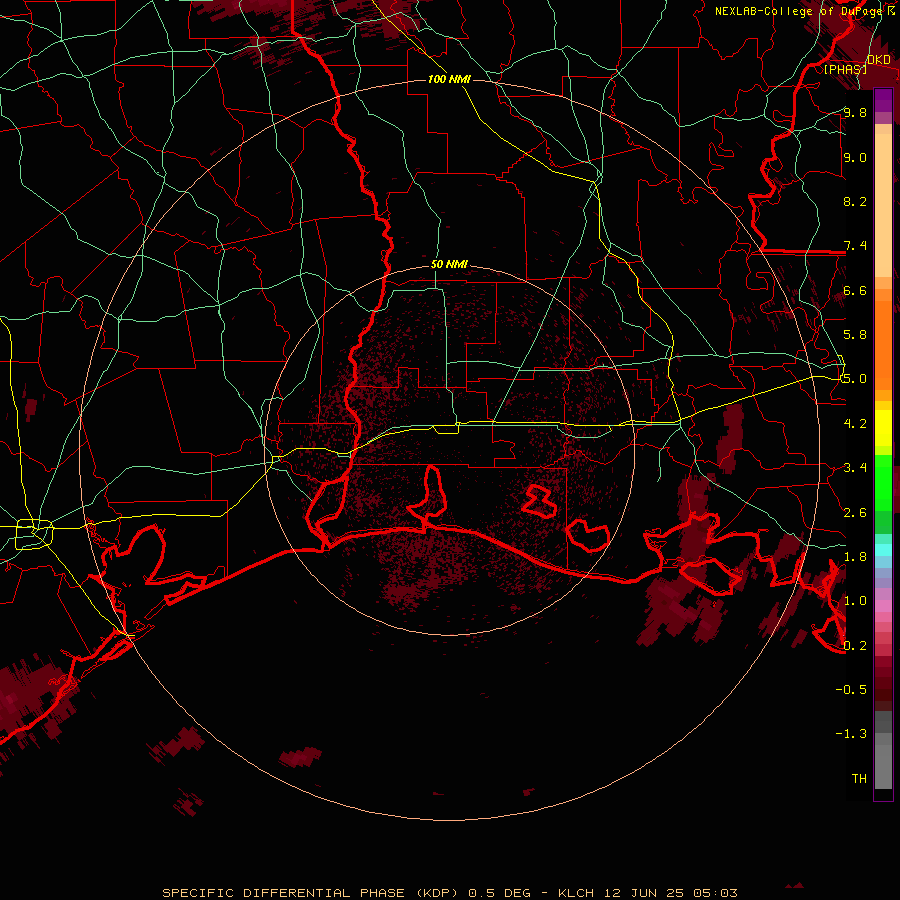Click the "50 NMI" range ring label

(449, 265)
